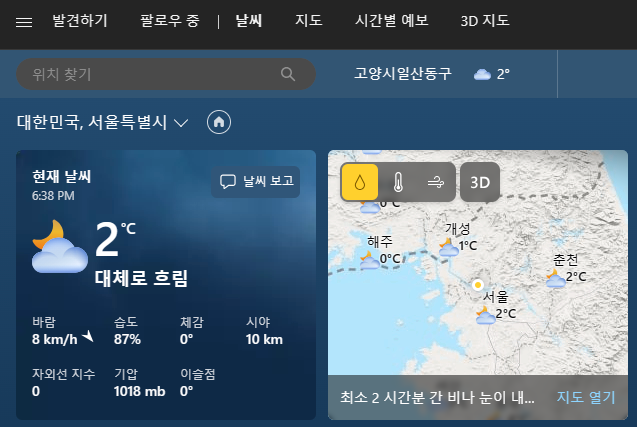Go to the 지도 tab

pyautogui.click(x=309, y=20)
